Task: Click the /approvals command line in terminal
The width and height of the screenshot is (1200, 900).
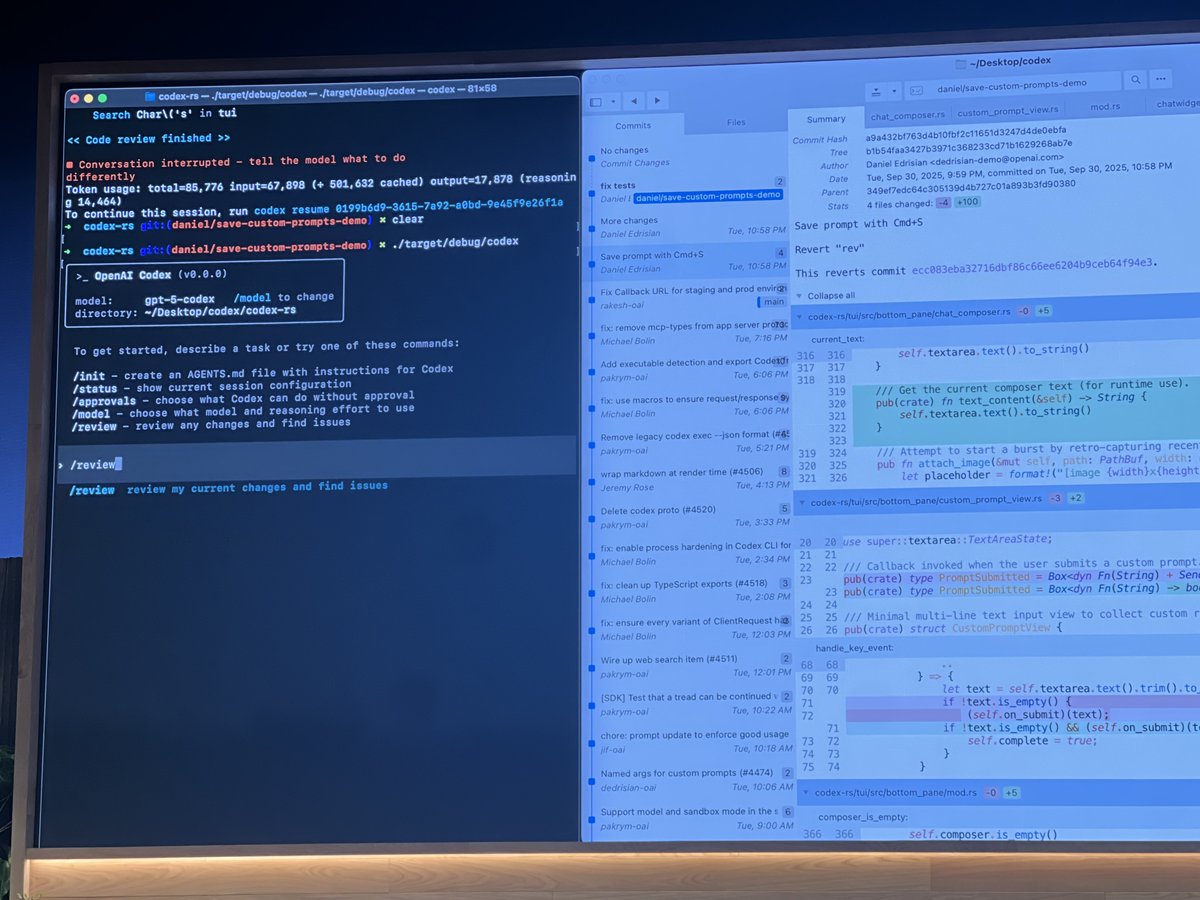Action: point(243,397)
